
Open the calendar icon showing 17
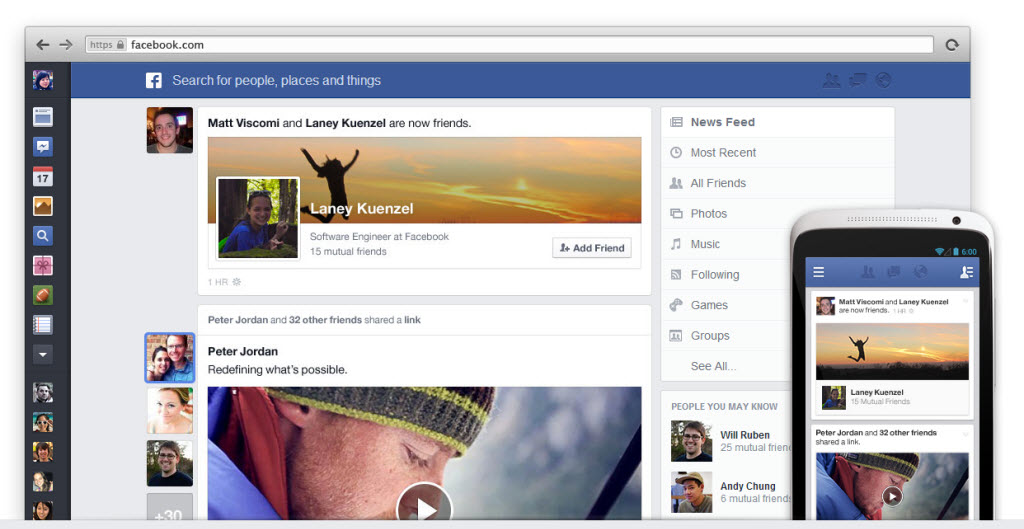coord(43,177)
